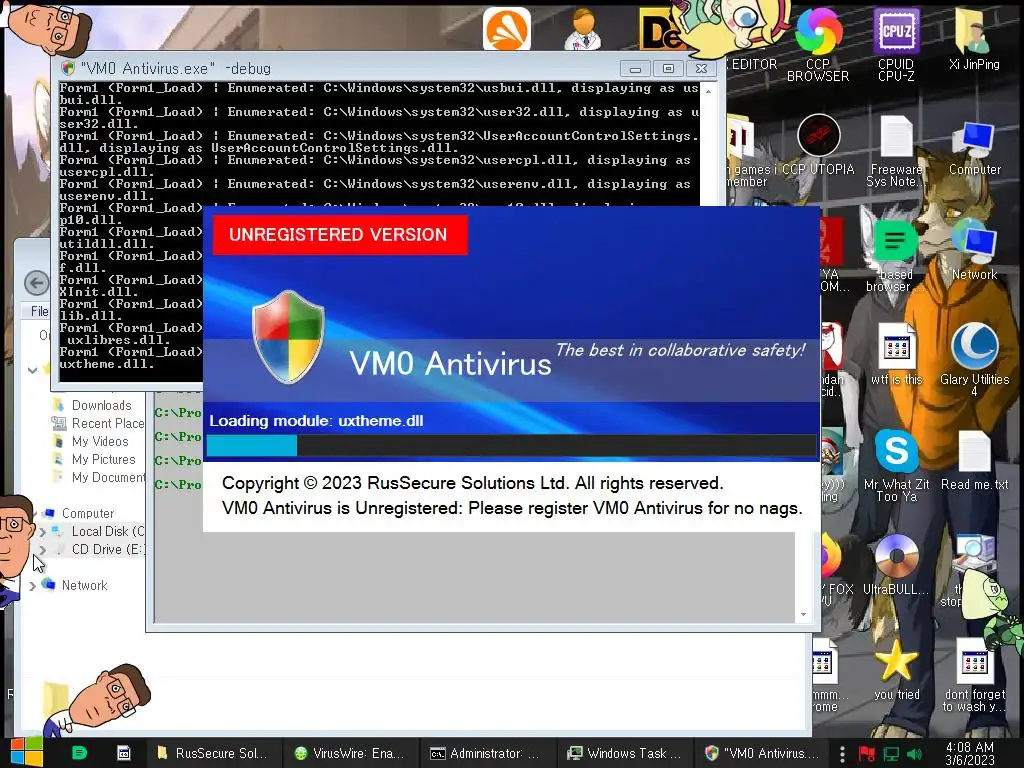Launch CPUID CPU-Z desktop shortcut
This screenshot has width=1024, height=768.
click(x=896, y=44)
